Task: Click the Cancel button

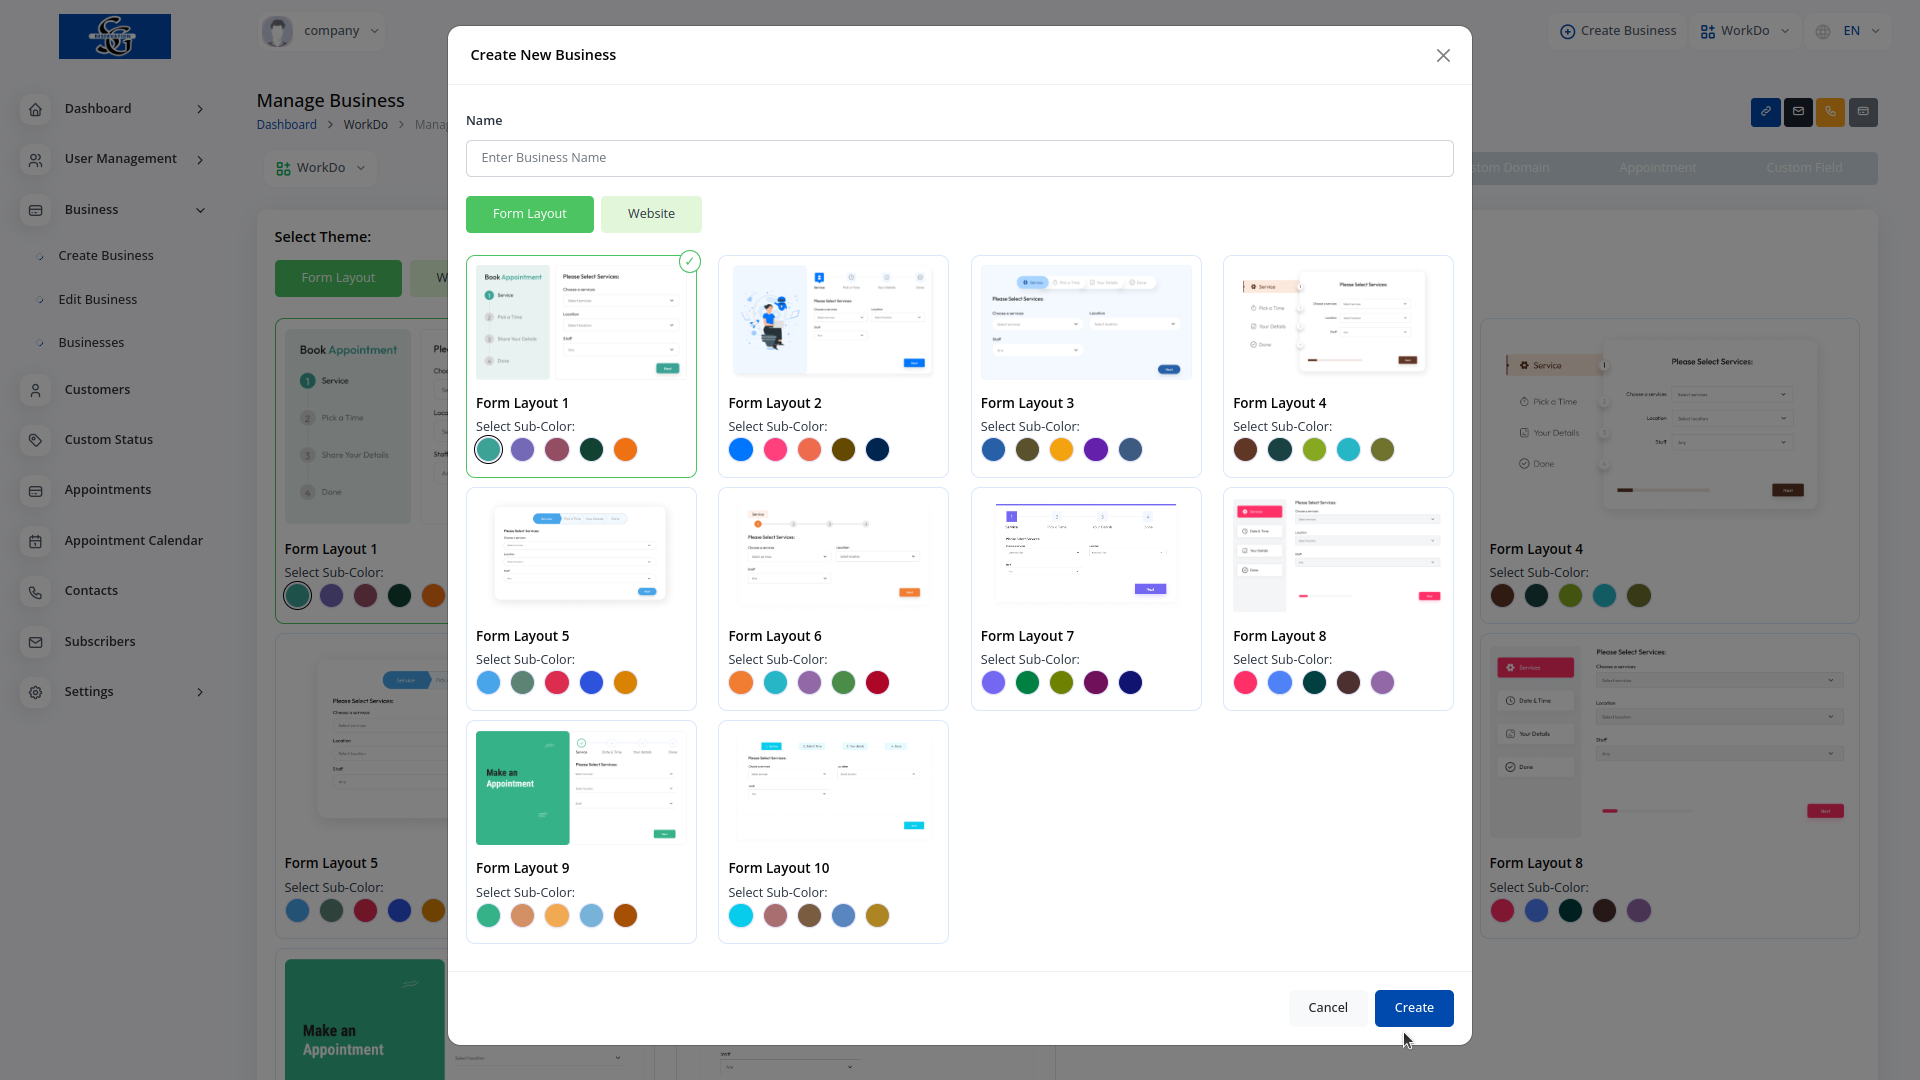Action: [1327, 1008]
